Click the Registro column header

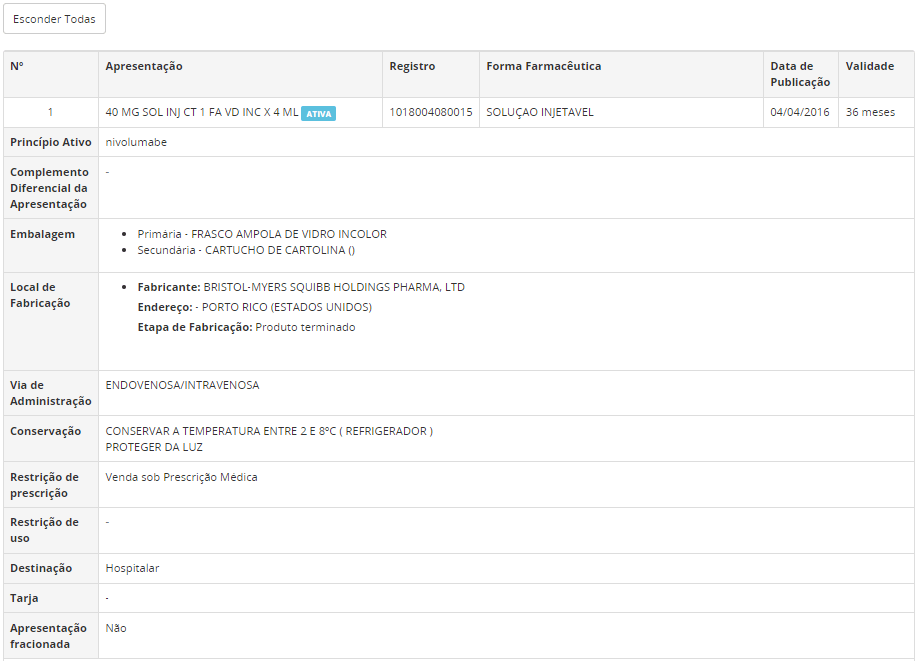coord(412,66)
